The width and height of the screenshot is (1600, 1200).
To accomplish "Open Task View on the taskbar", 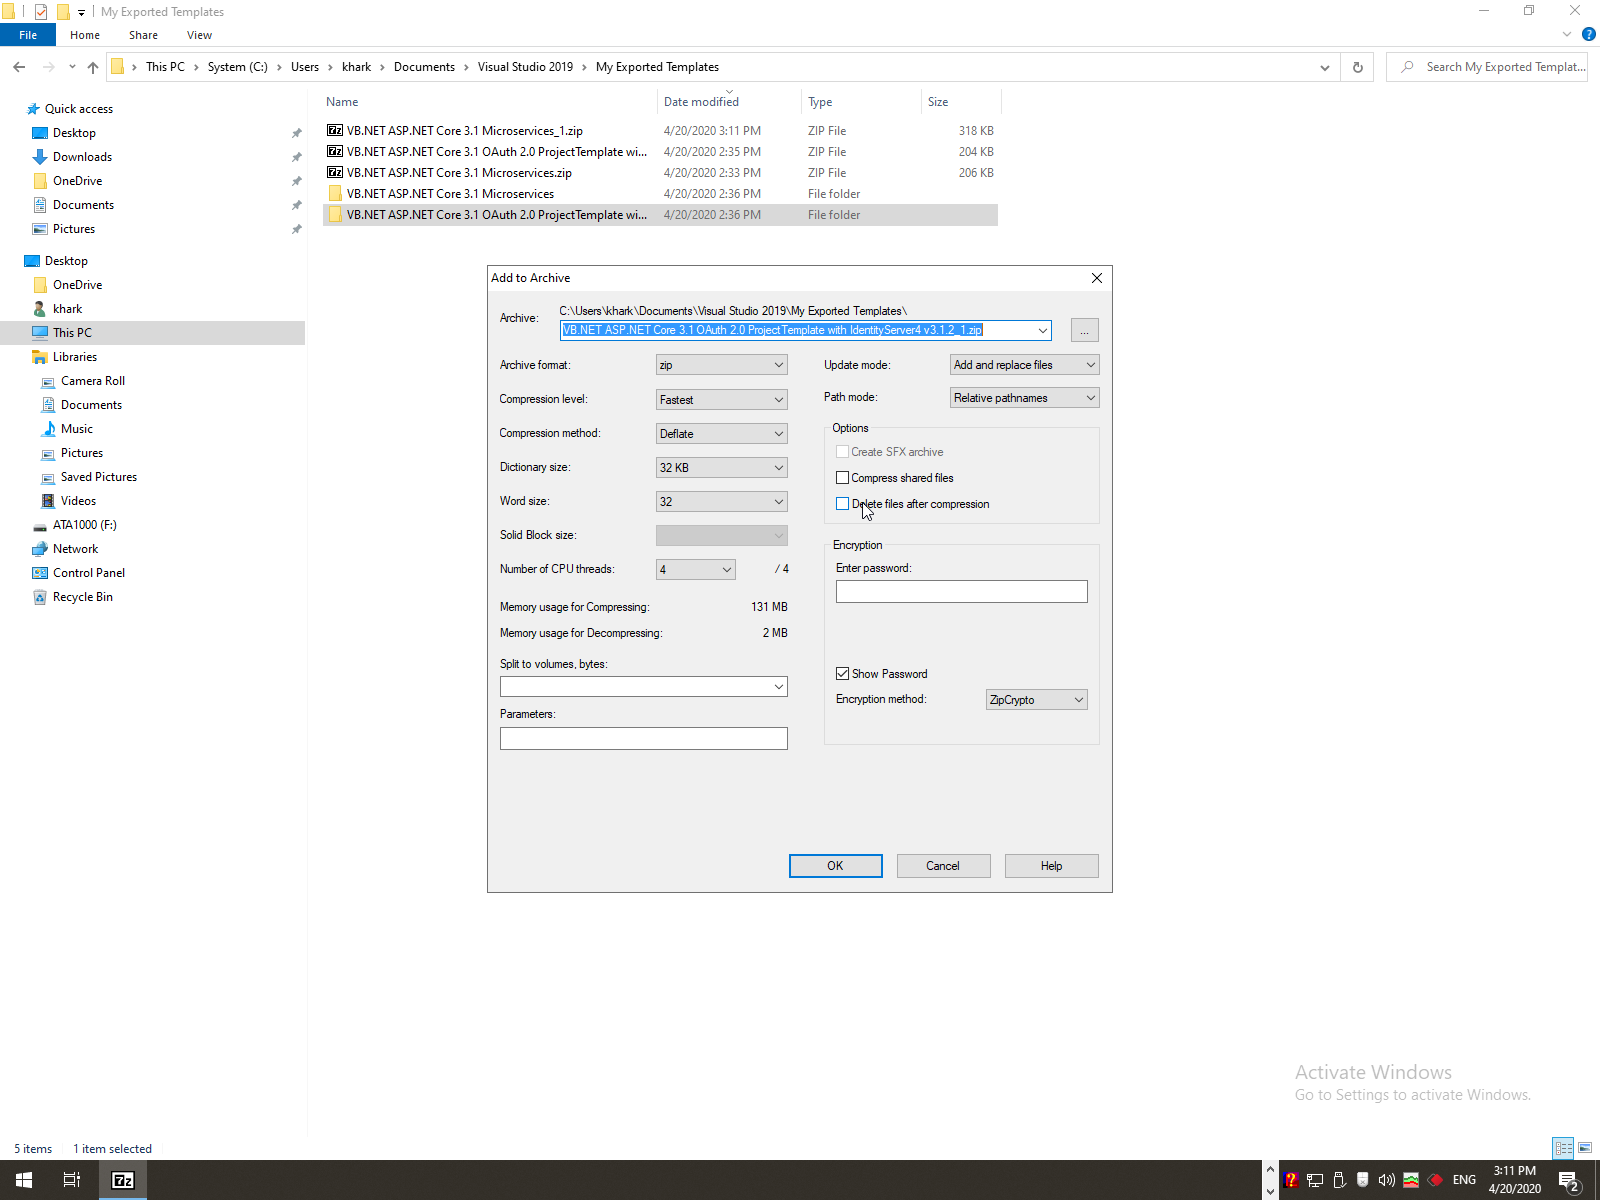I will [72, 1180].
